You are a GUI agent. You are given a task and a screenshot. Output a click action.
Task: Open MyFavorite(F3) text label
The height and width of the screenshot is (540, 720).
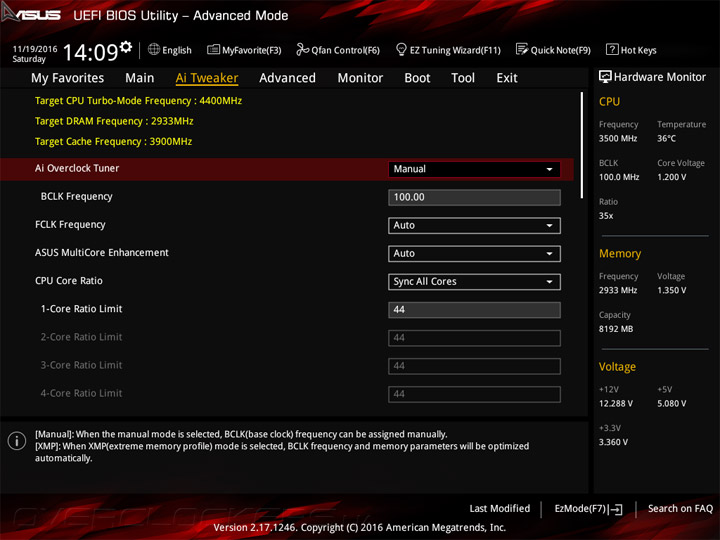point(252,50)
